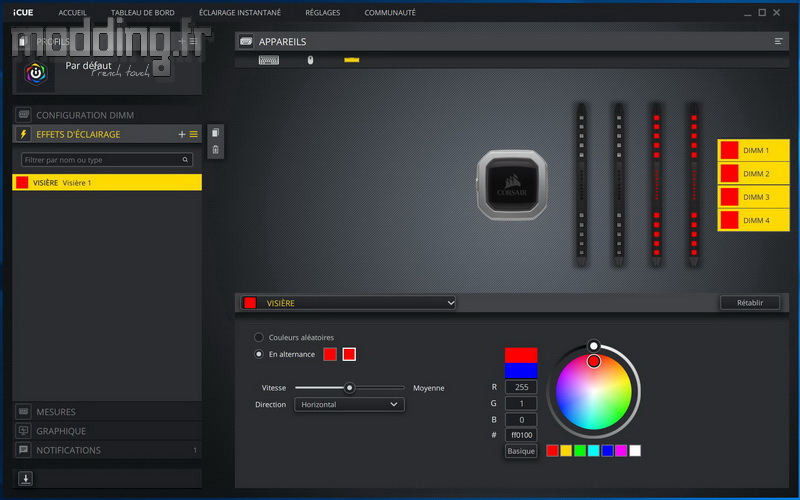This screenshot has width=800, height=500.
Task: Open the Effets d'éclairage list menu icon
Action: click(194, 134)
